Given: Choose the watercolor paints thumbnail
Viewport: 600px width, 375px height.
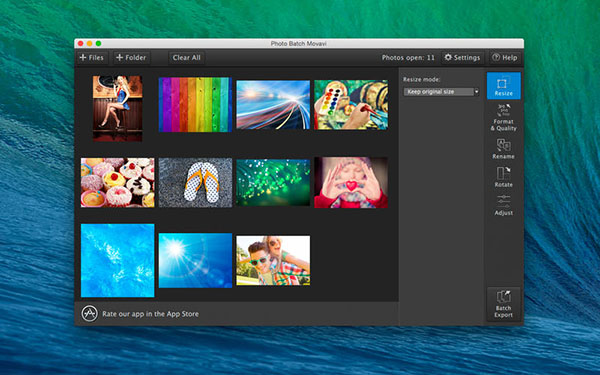Looking at the screenshot, I should pos(351,105).
